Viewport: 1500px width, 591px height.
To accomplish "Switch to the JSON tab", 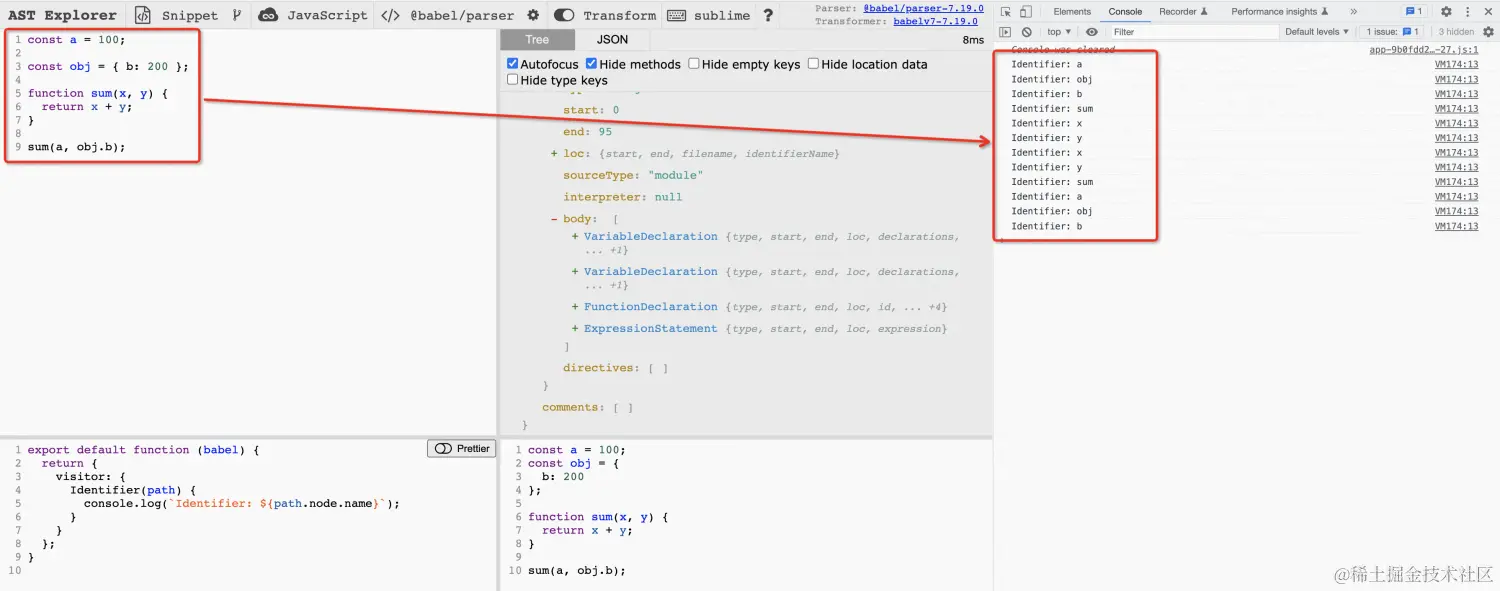I will click(x=613, y=40).
